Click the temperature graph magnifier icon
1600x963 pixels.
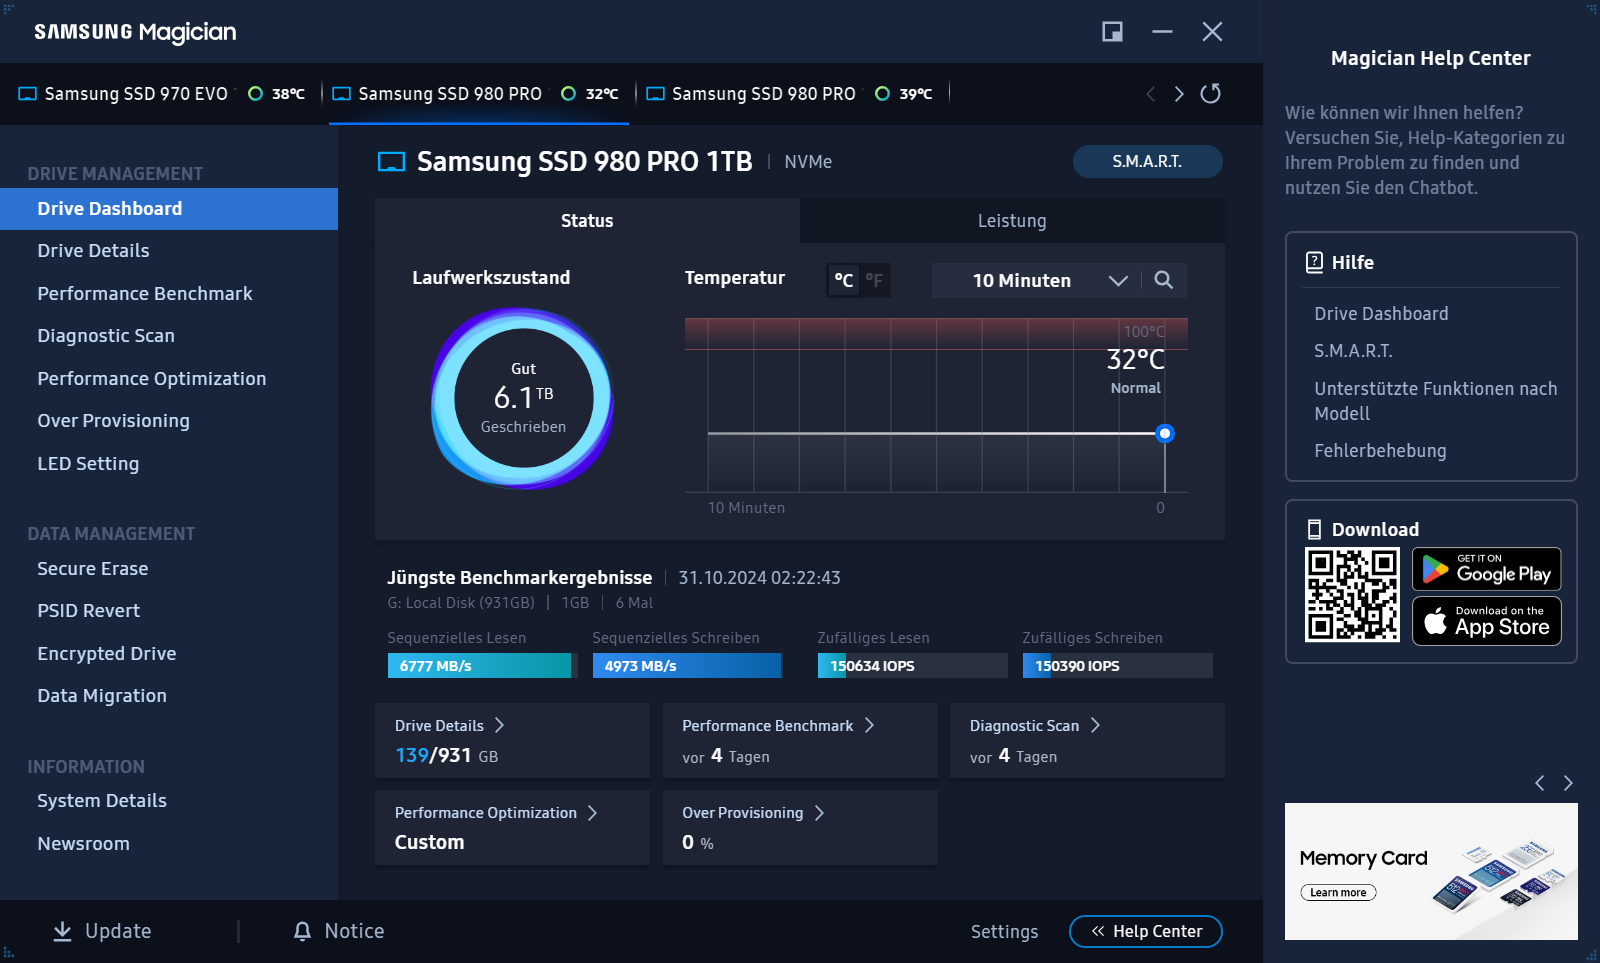(1163, 280)
